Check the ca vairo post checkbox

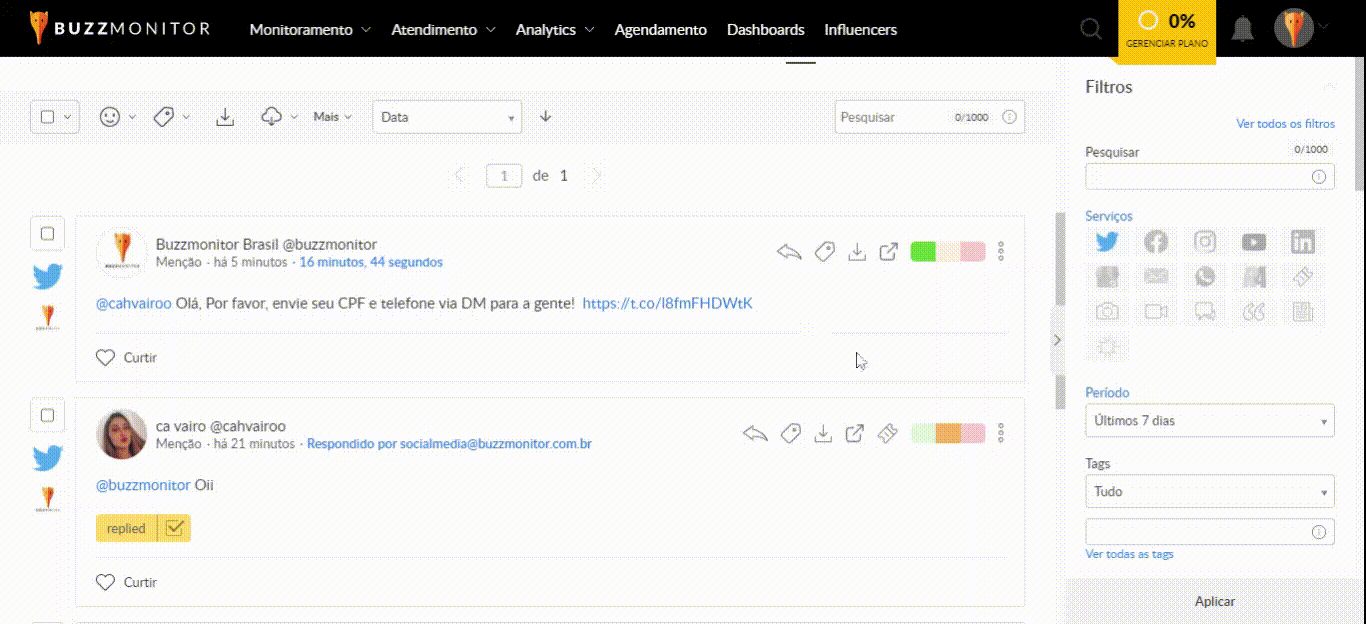(47, 414)
